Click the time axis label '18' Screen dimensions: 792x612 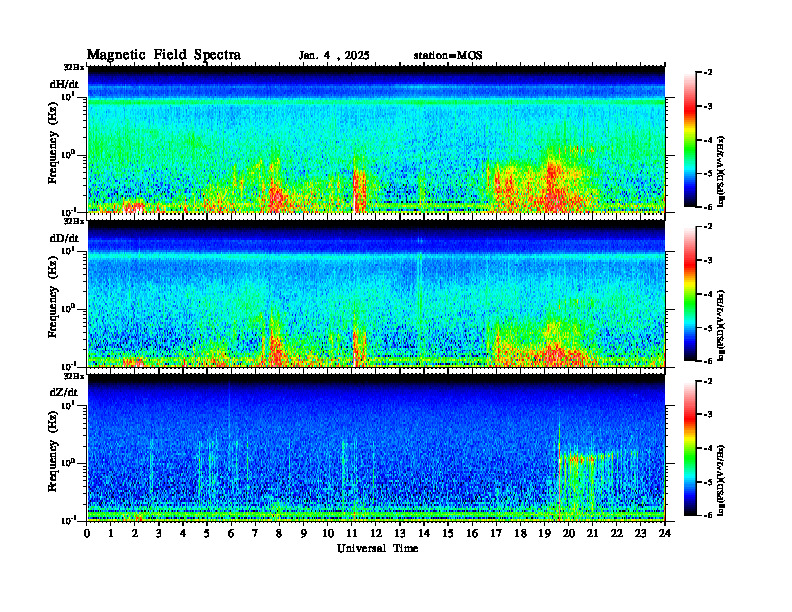pos(520,533)
